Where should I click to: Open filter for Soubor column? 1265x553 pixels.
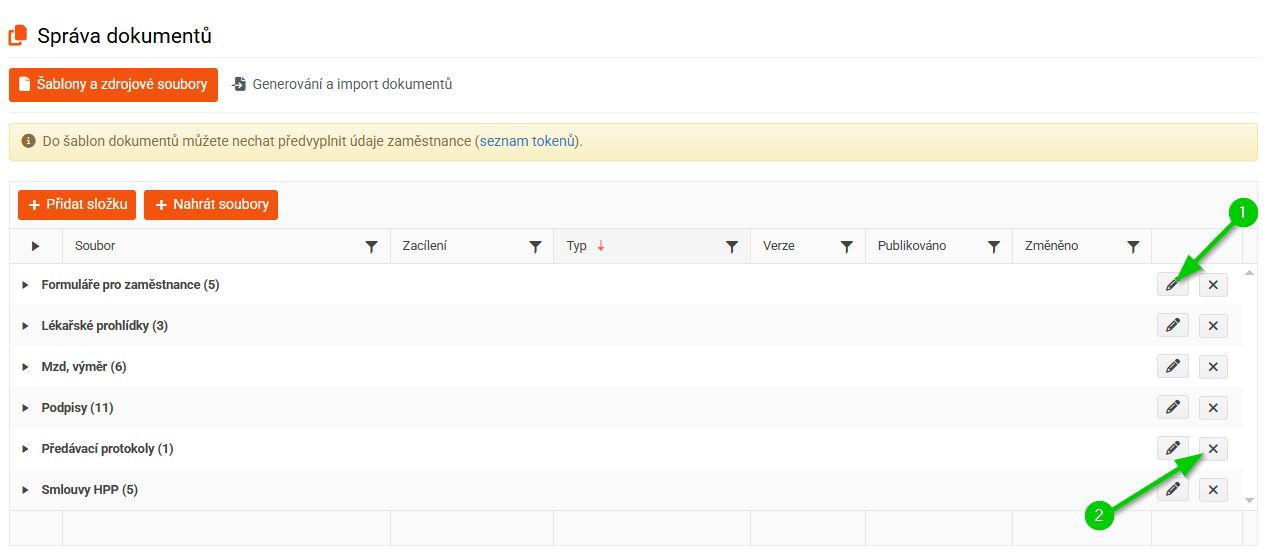(x=372, y=246)
